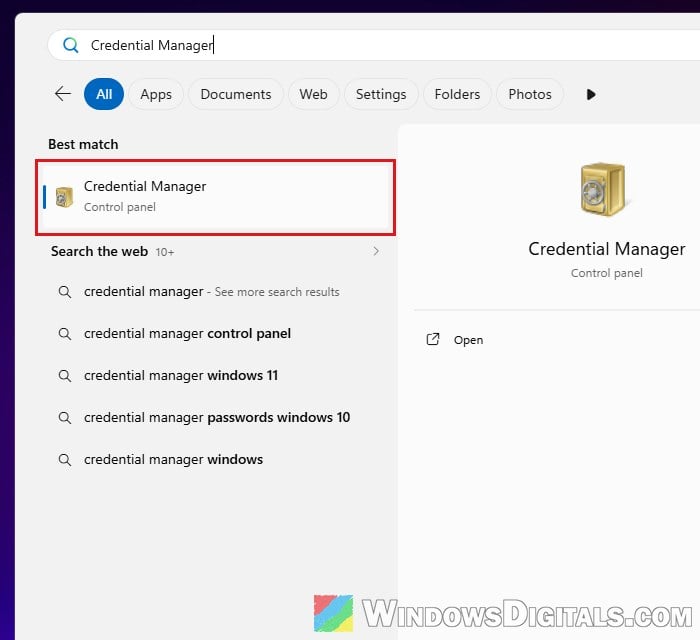Image resolution: width=700 pixels, height=640 pixels.
Task: Expand Search the web chevron
Action: (x=376, y=251)
